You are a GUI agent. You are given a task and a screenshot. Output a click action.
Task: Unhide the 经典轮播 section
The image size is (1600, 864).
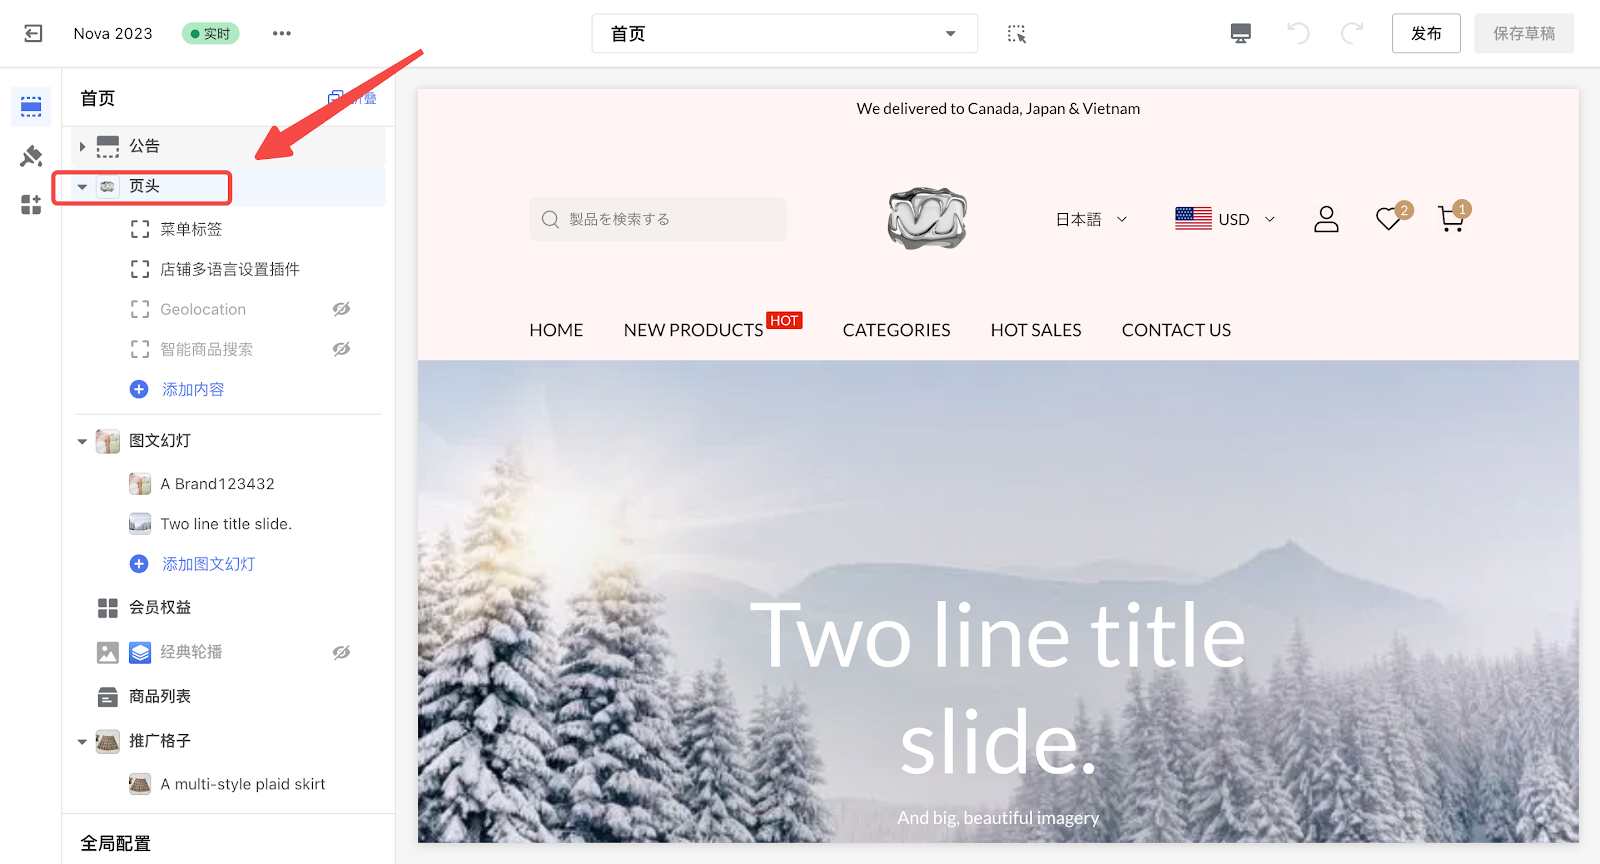pos(341,652)
